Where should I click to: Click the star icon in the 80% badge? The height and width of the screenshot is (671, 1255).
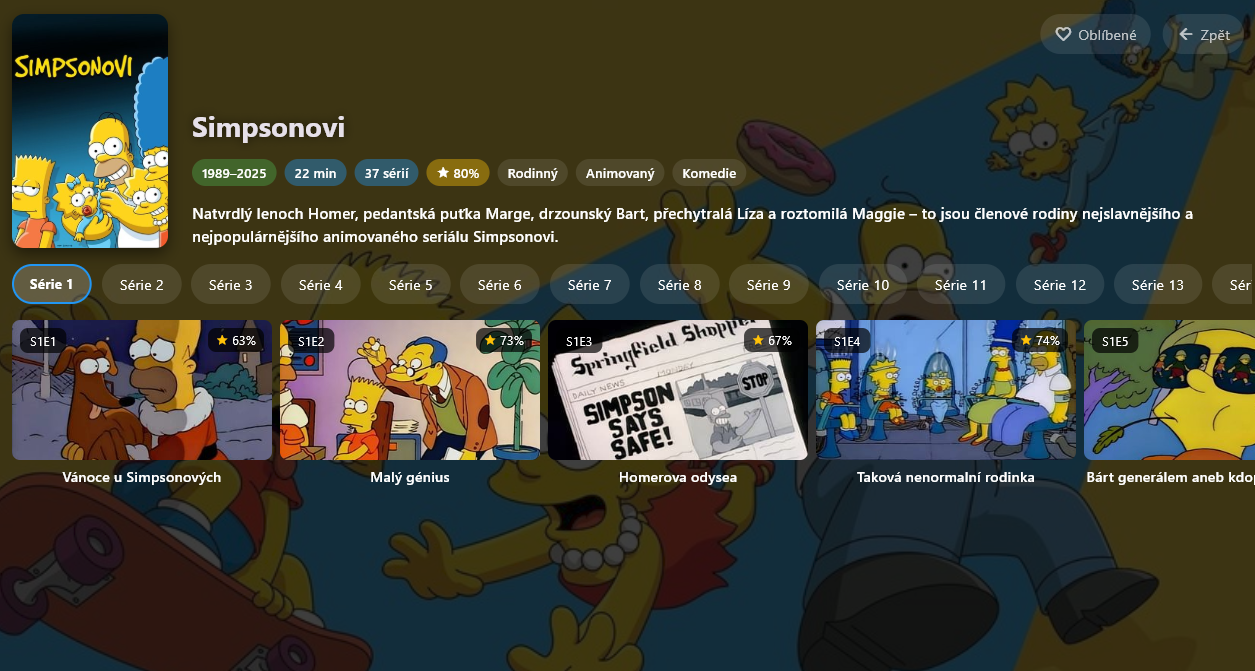click(x=443, y=173)
